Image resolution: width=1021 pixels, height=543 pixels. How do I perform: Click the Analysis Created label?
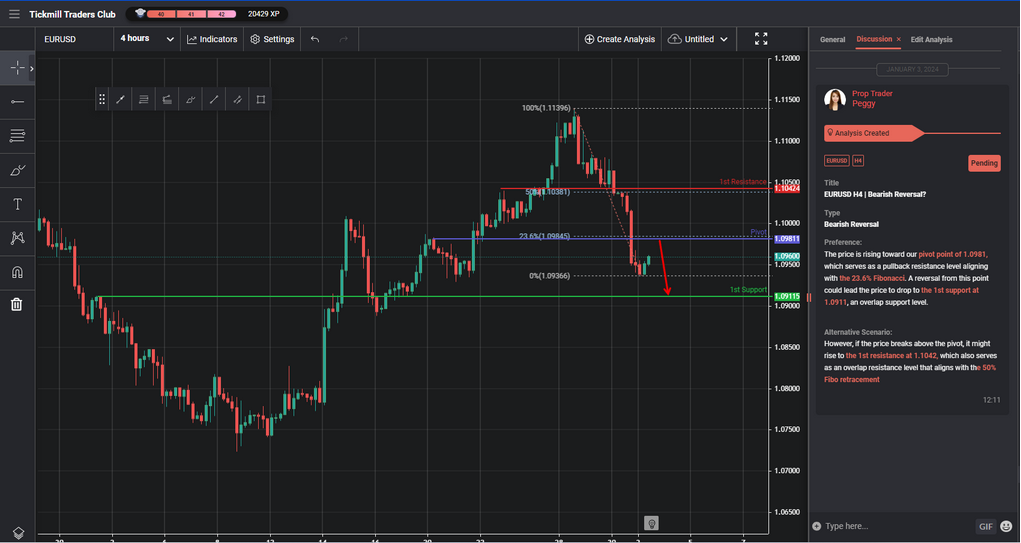click(x=861, y=133)
